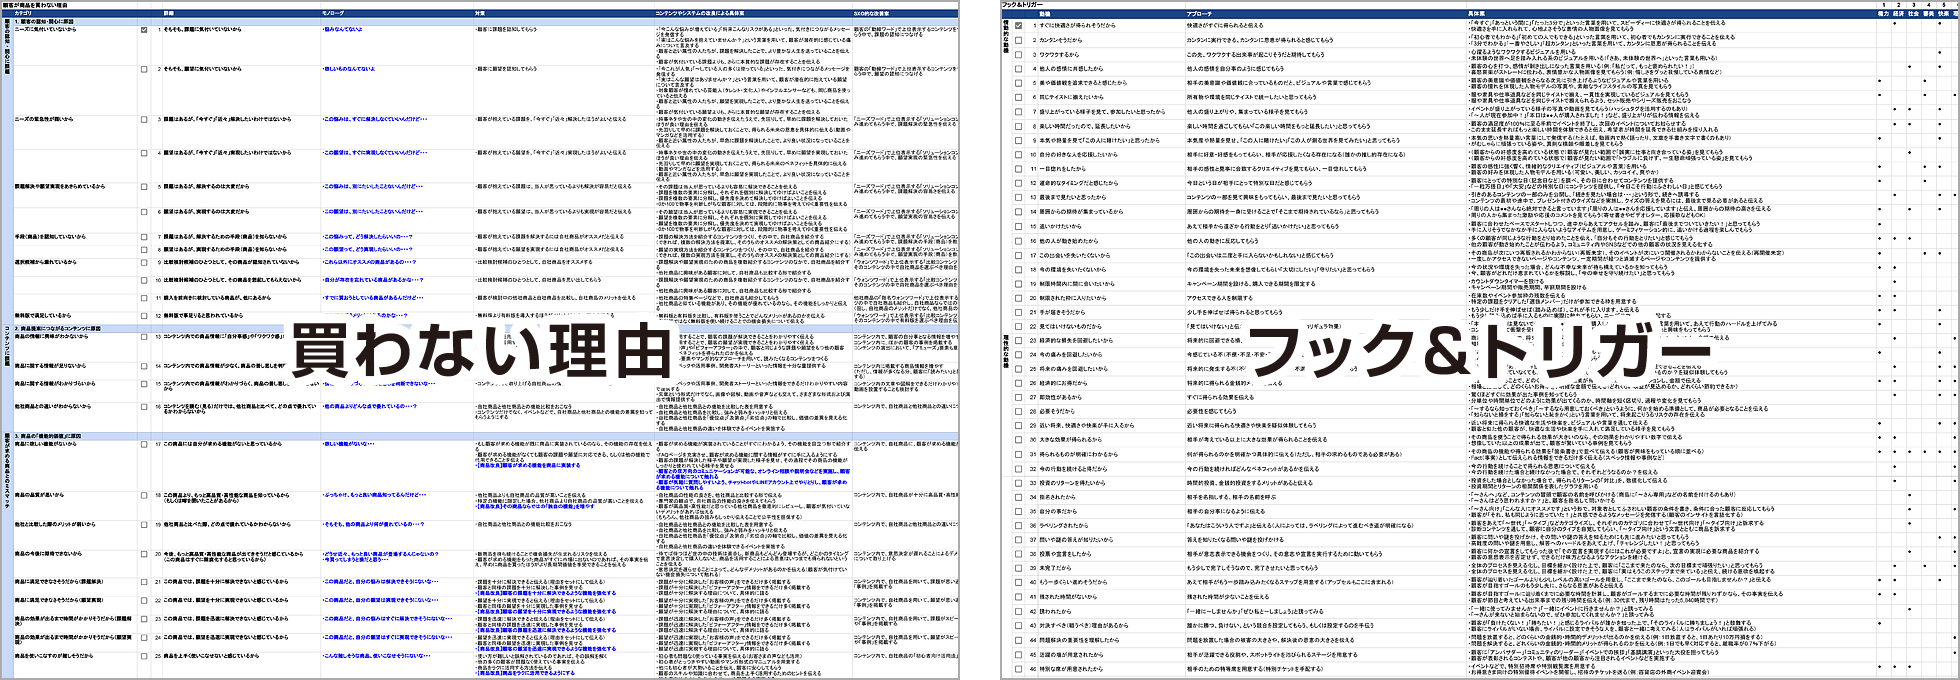Check the box beside 追いかけたいから
This screenshot has width=1960, height=680.
1018,227
